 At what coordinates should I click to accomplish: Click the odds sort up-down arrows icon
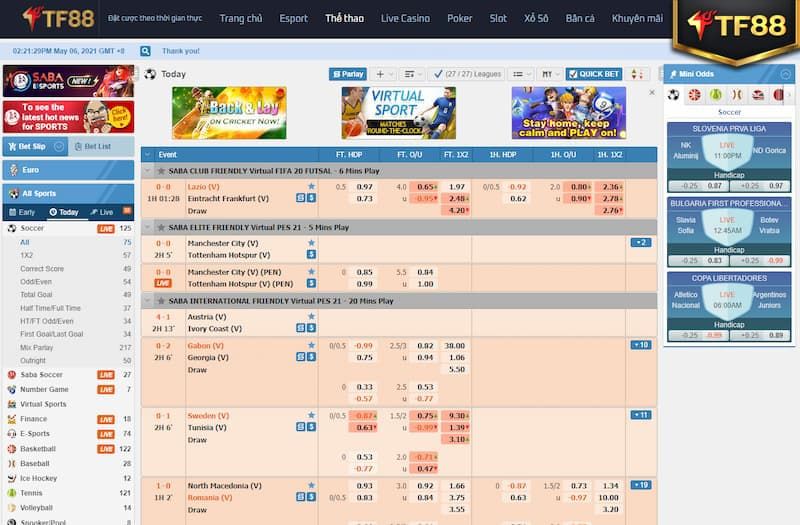coord(638,74)
